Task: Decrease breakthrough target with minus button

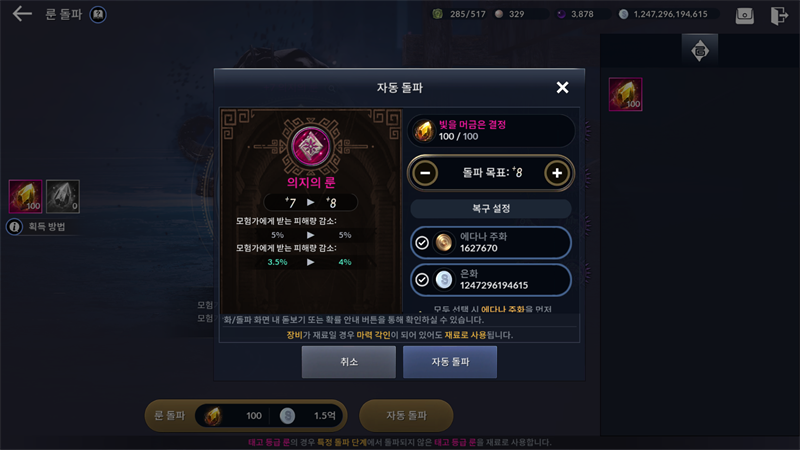Action: tap(425, 173)
